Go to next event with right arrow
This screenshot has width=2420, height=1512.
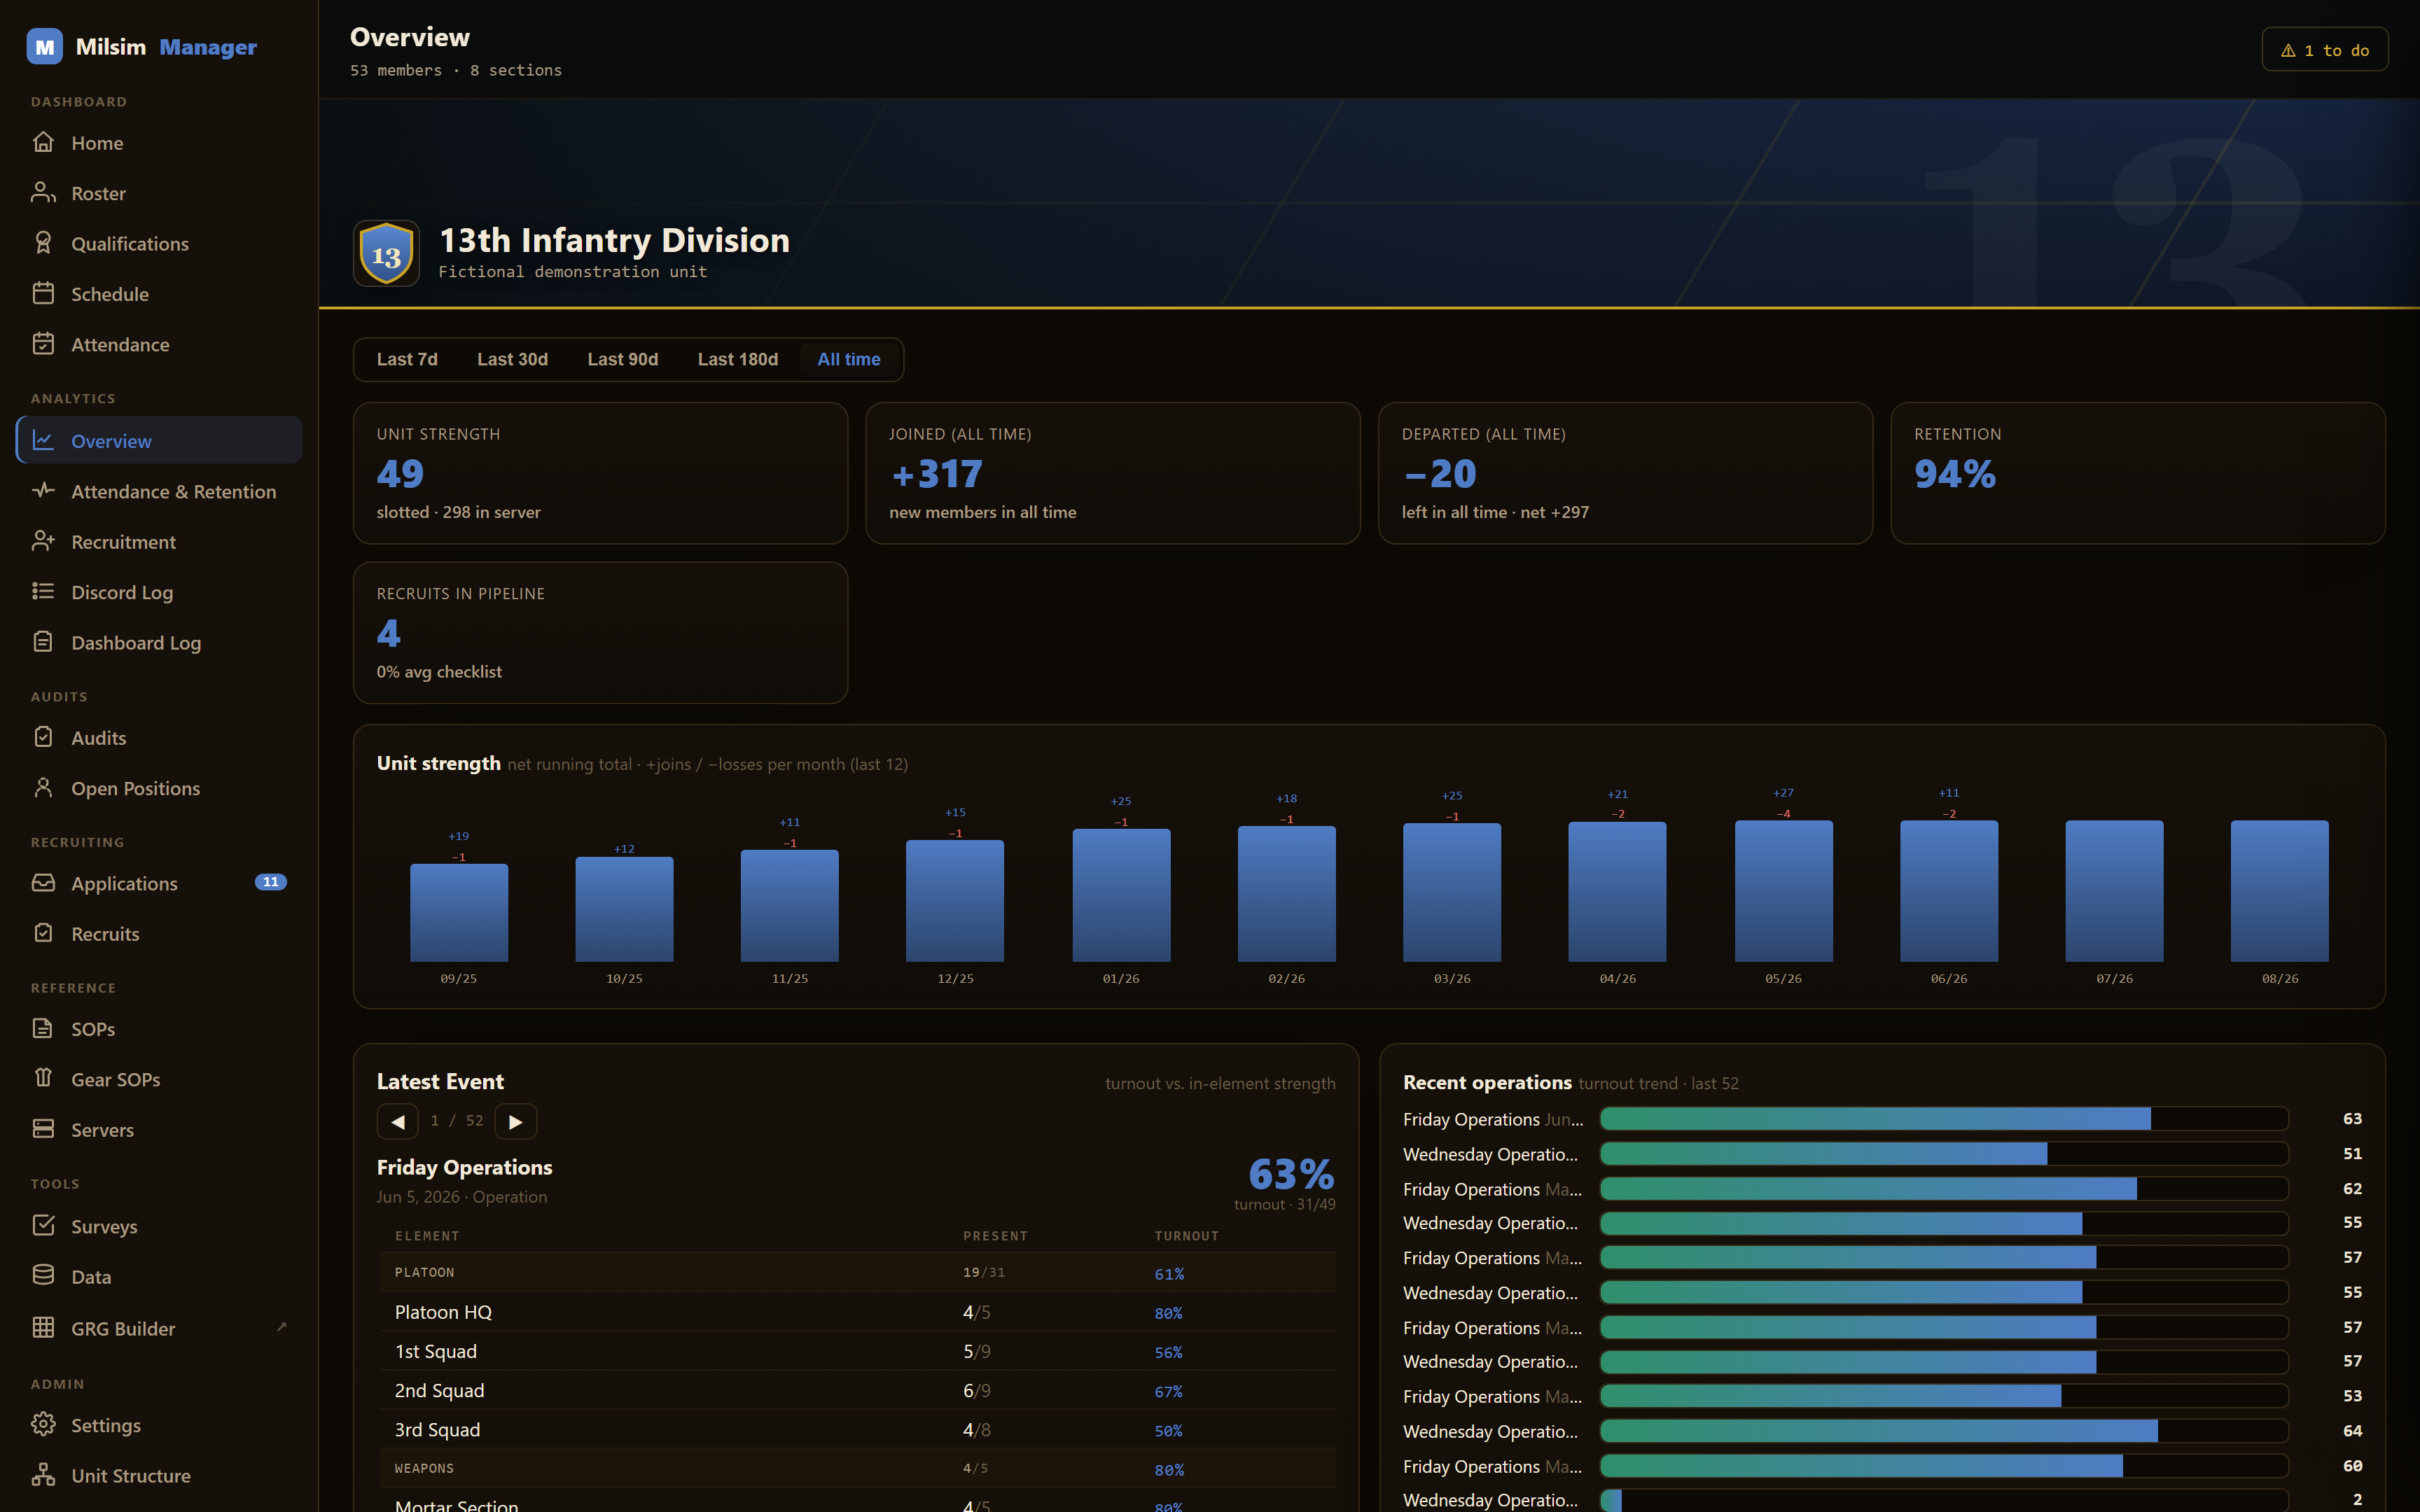(516, 1121)
